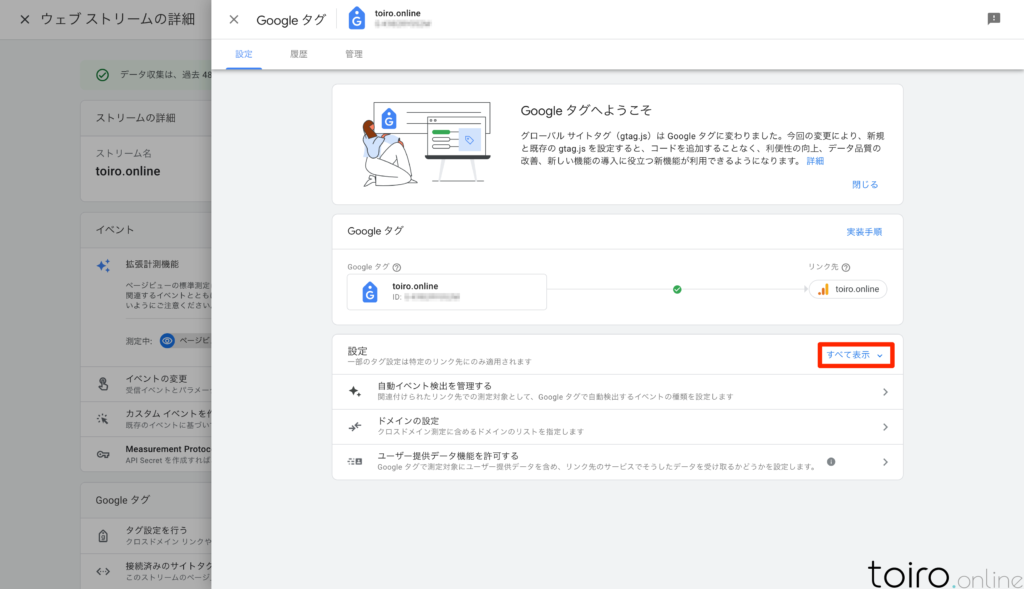The width and height of the screenshot is (1024, 589).
Task: Click the 実装手順 link
Action: [x=864, y=231]
